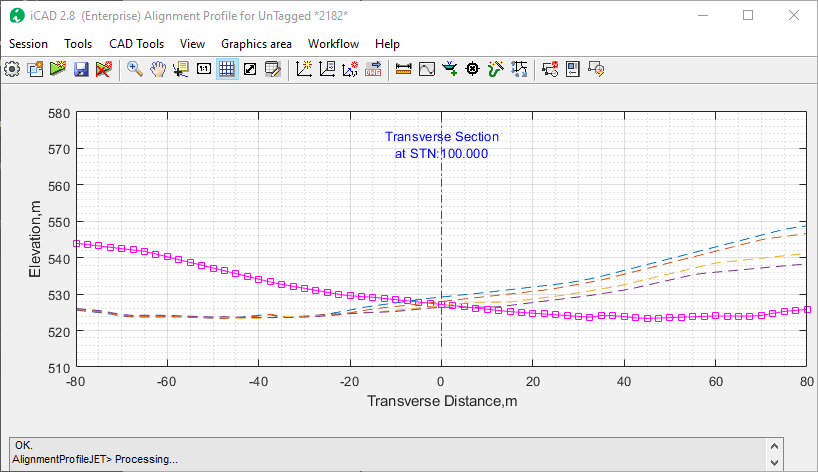
Task: Open the CAD Tools menu
Action: coord(136,44)
